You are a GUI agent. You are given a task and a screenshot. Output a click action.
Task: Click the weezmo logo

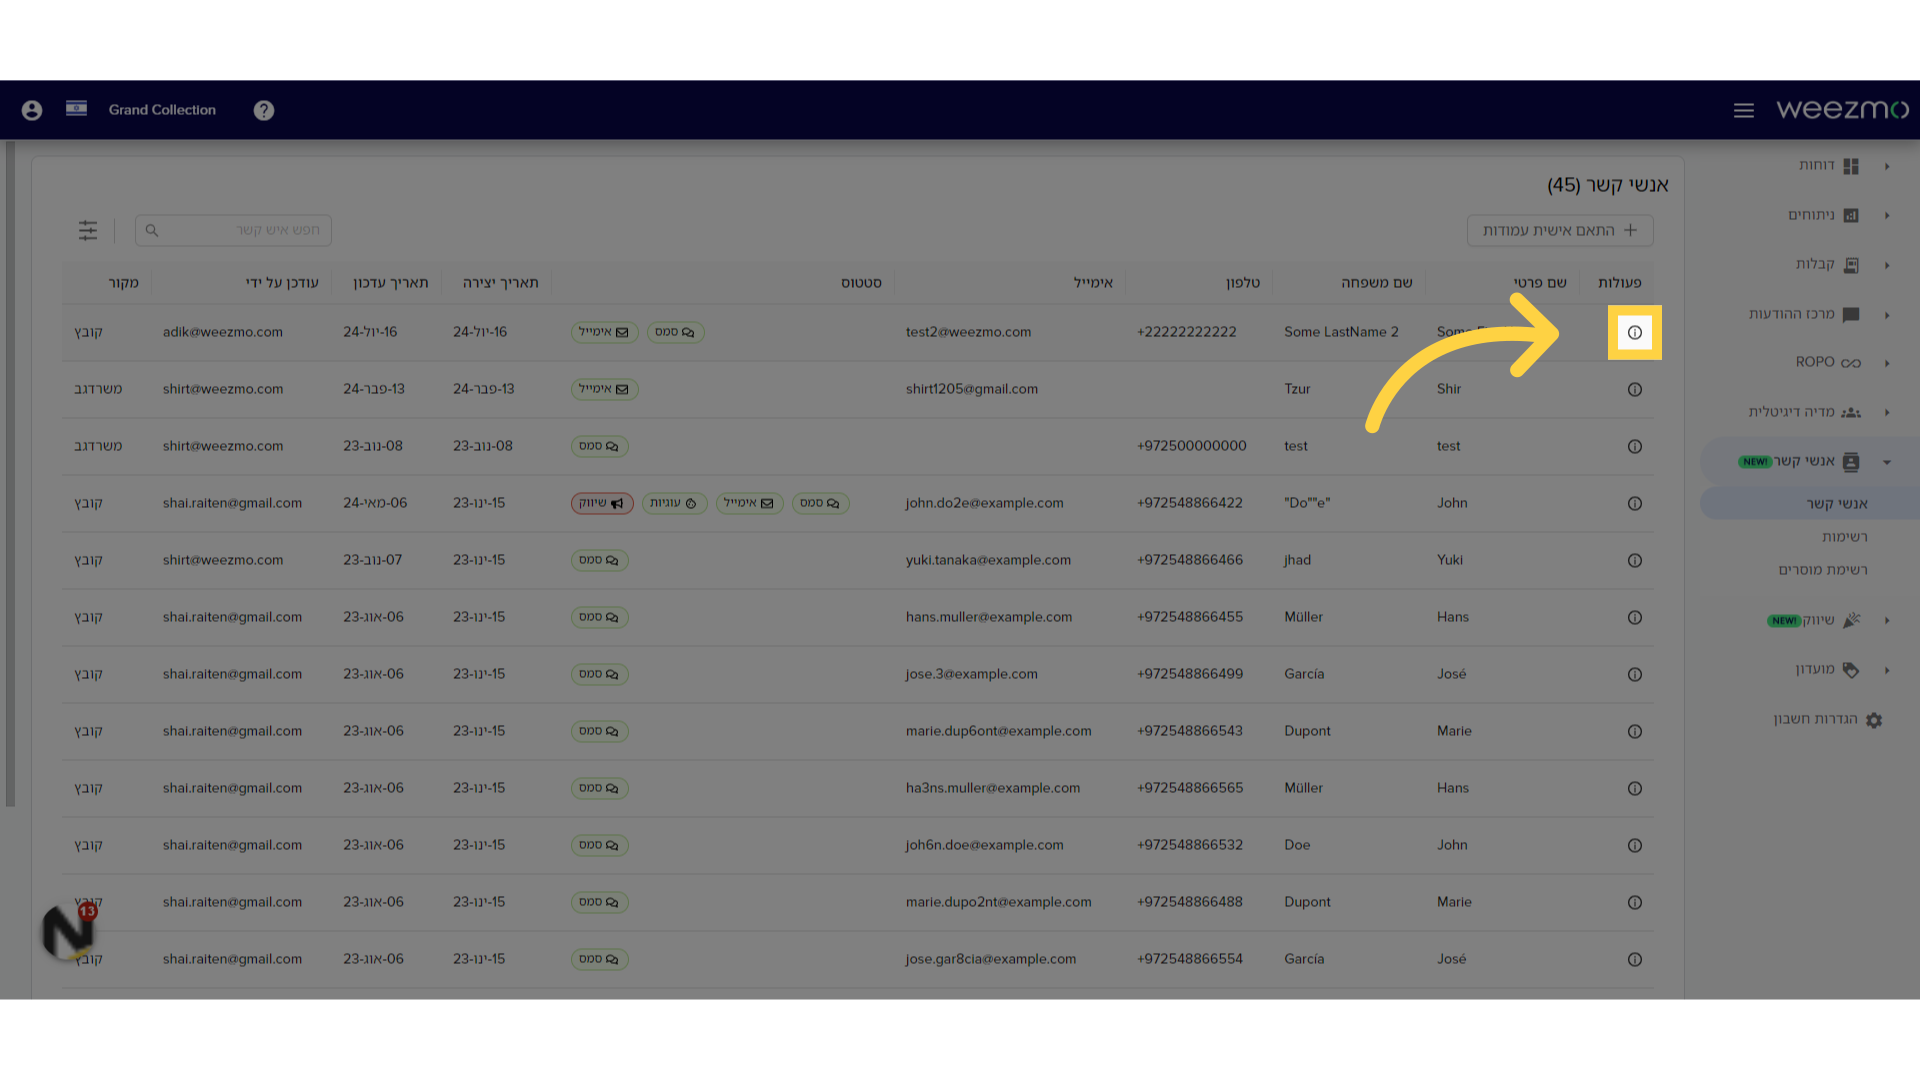coord(1842,109)
